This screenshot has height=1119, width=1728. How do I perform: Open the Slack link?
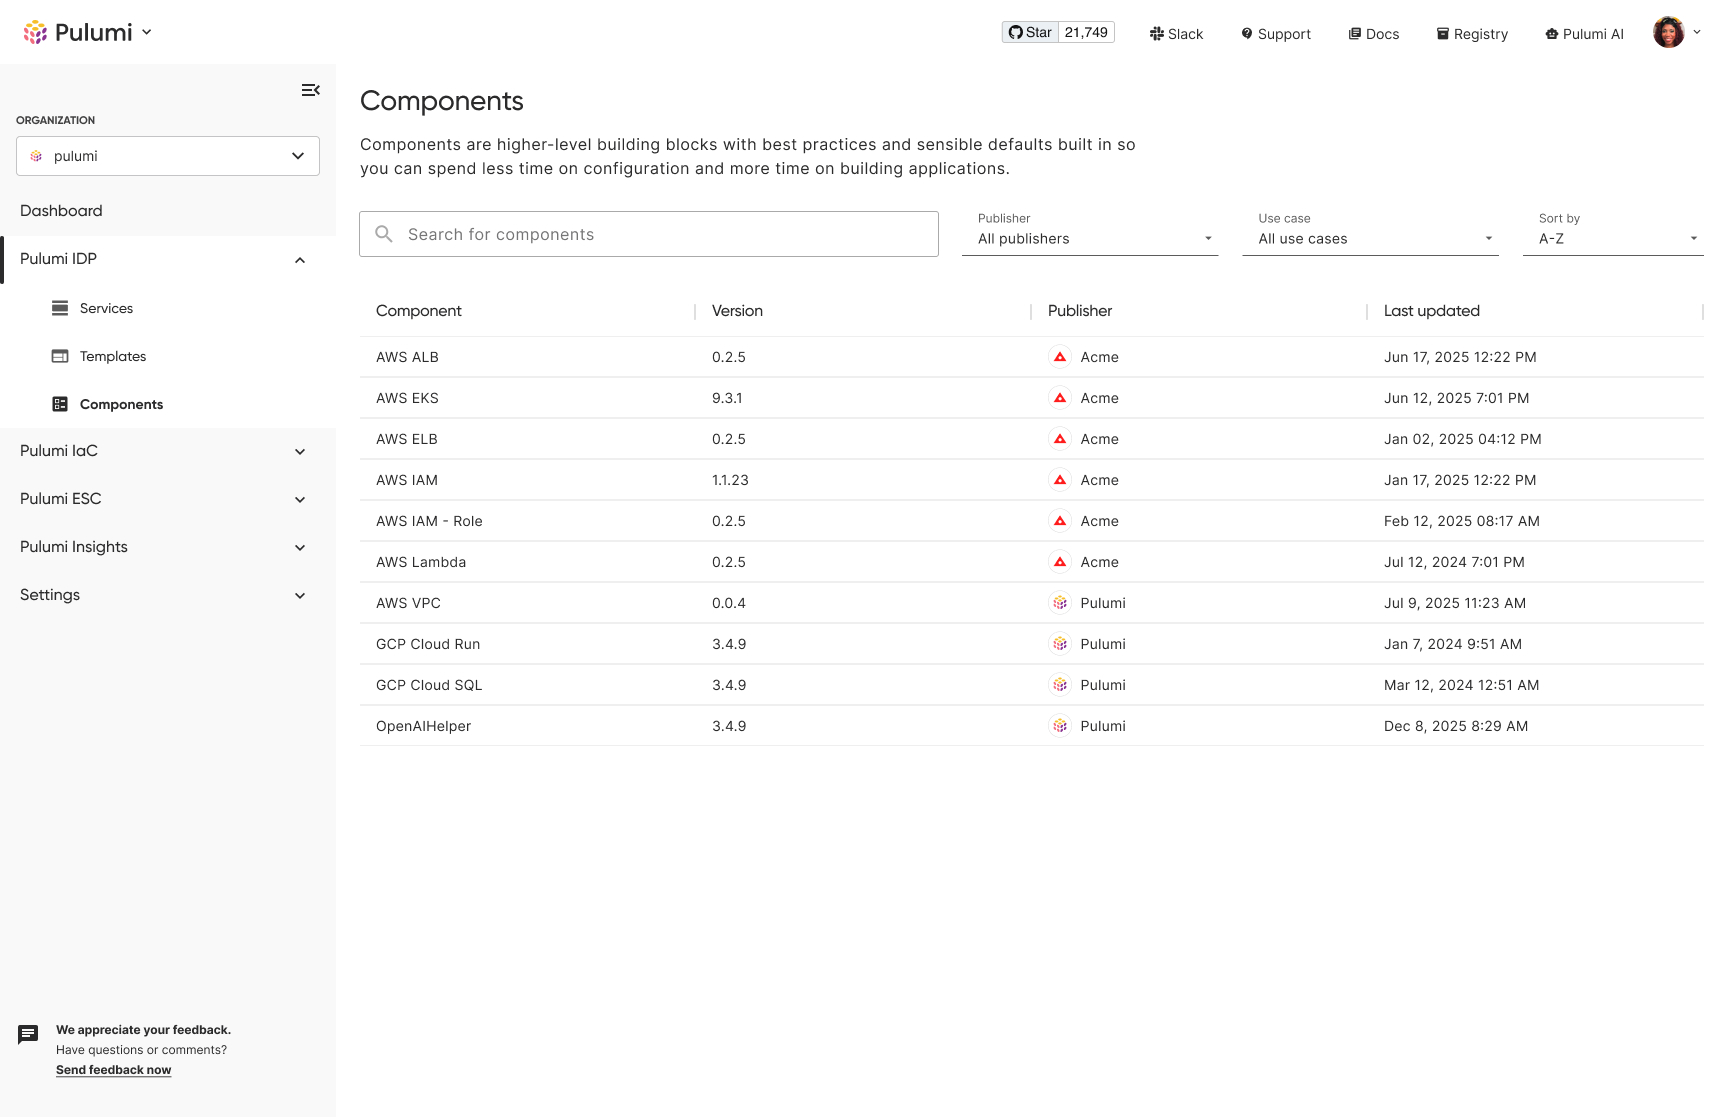click(x=1176, y=34)
